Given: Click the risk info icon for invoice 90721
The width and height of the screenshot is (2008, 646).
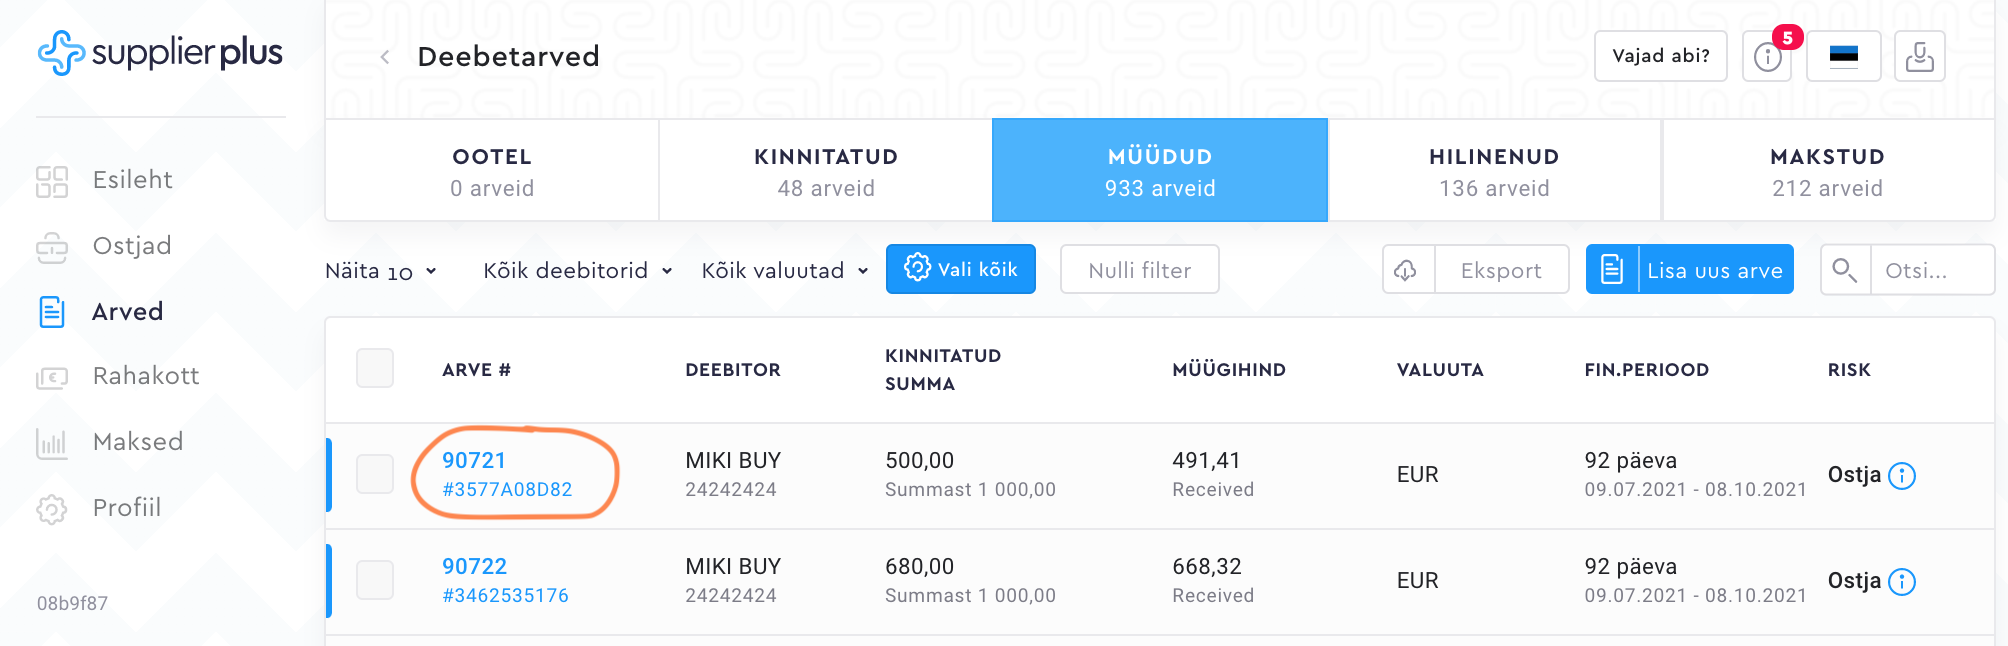Looking at the screenshot, I should (1902, 476).
